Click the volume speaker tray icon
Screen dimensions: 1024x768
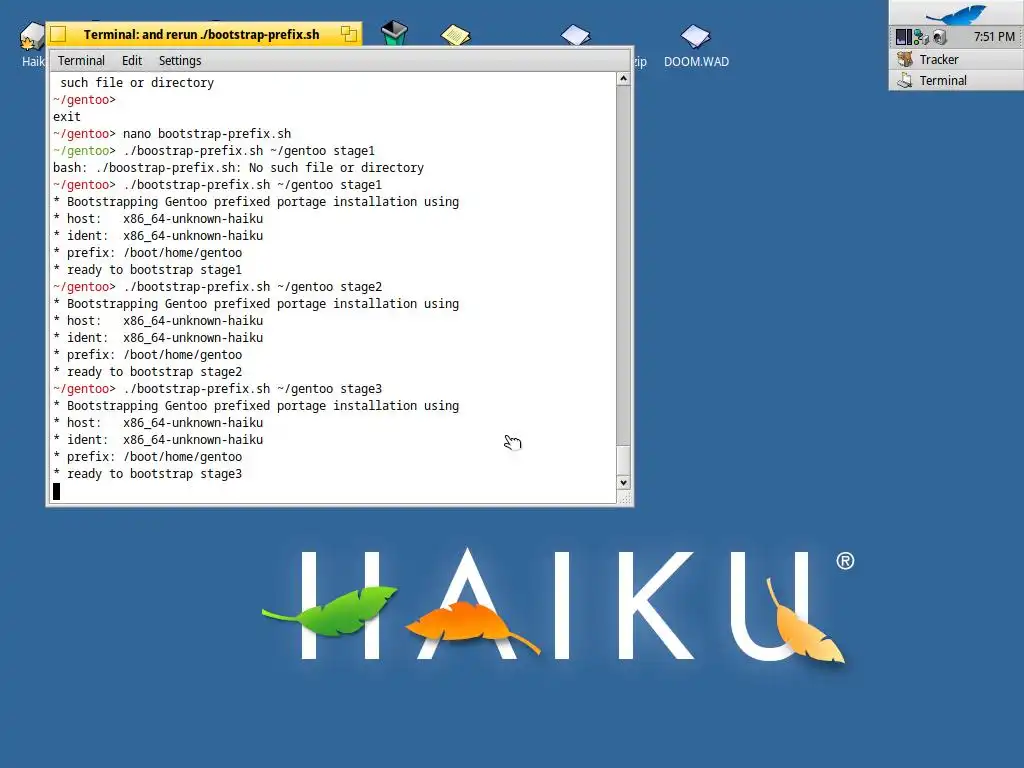(940, 37)
